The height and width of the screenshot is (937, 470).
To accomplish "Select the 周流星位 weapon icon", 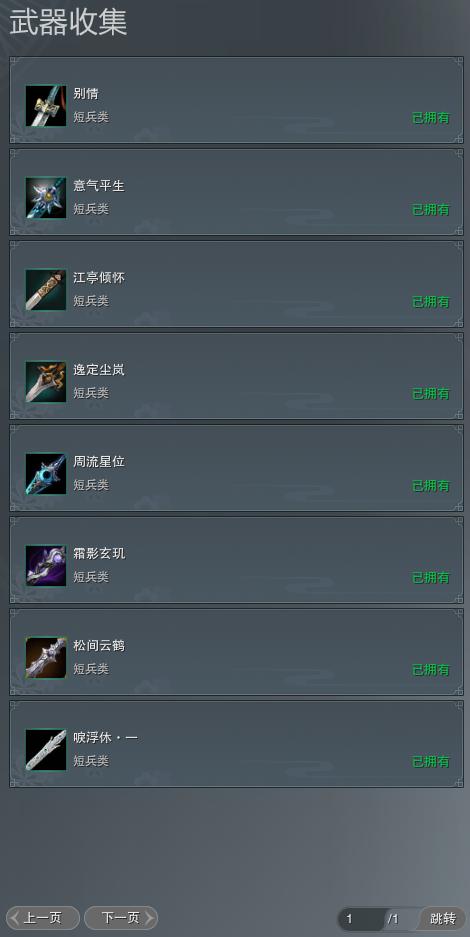I will coord(46,474).
